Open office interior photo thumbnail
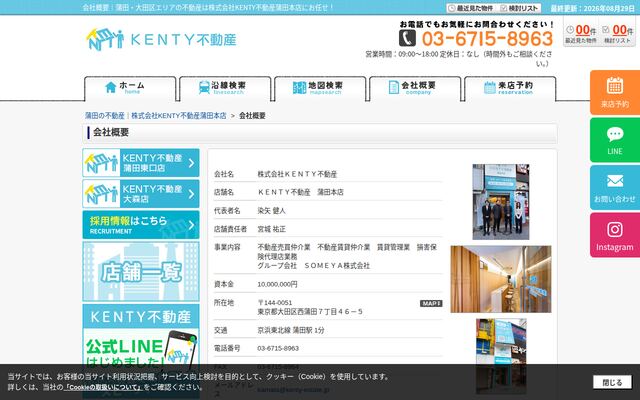This screenshot has height=400, width=640. (x=501, y=279)
